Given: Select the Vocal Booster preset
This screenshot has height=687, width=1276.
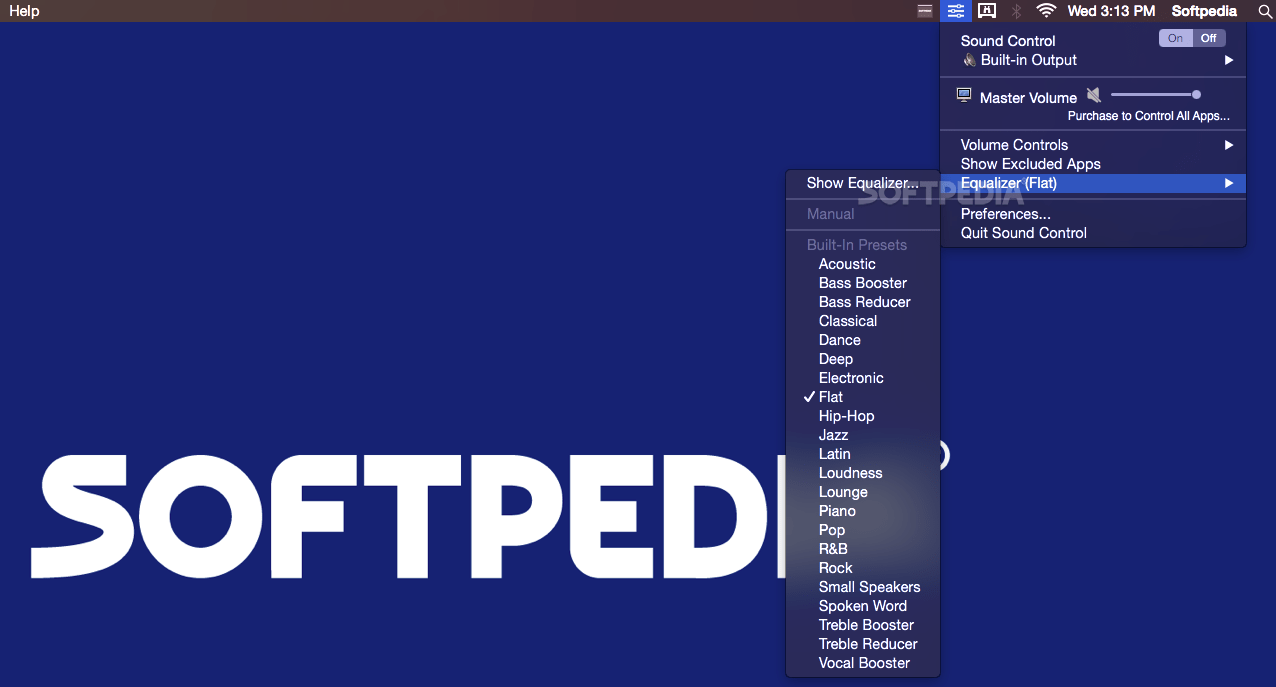Looking at the screenshot, I should coord(864,663).
